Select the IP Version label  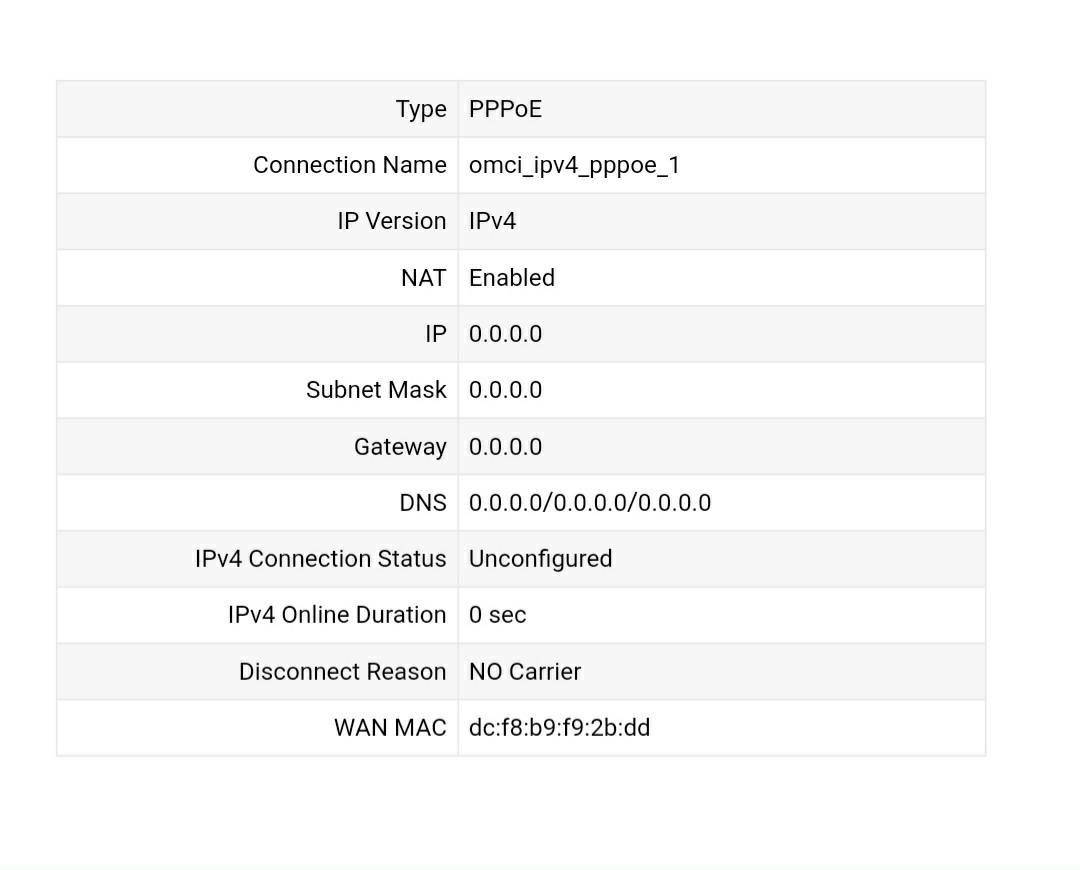coord(391,221)
